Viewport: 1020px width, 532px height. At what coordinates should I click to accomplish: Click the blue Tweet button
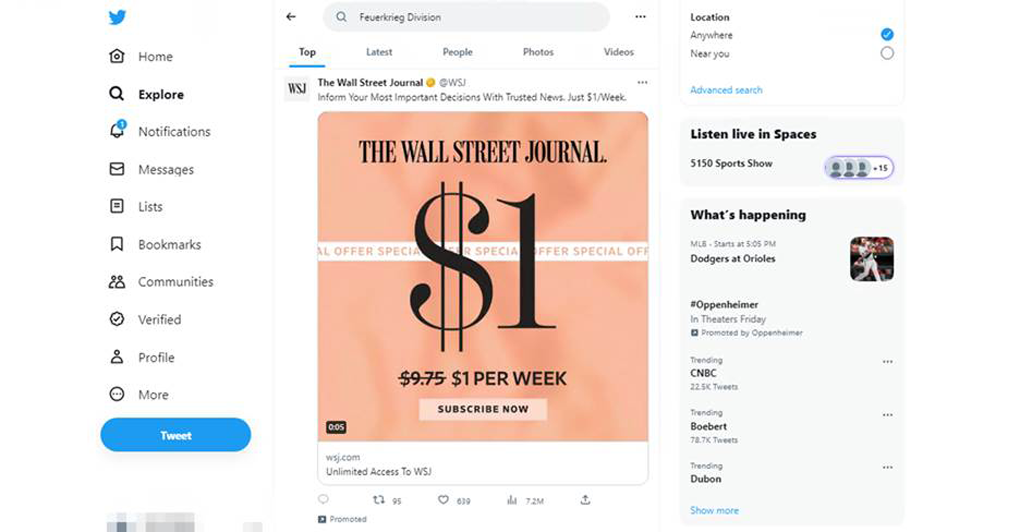click(176, 435)
